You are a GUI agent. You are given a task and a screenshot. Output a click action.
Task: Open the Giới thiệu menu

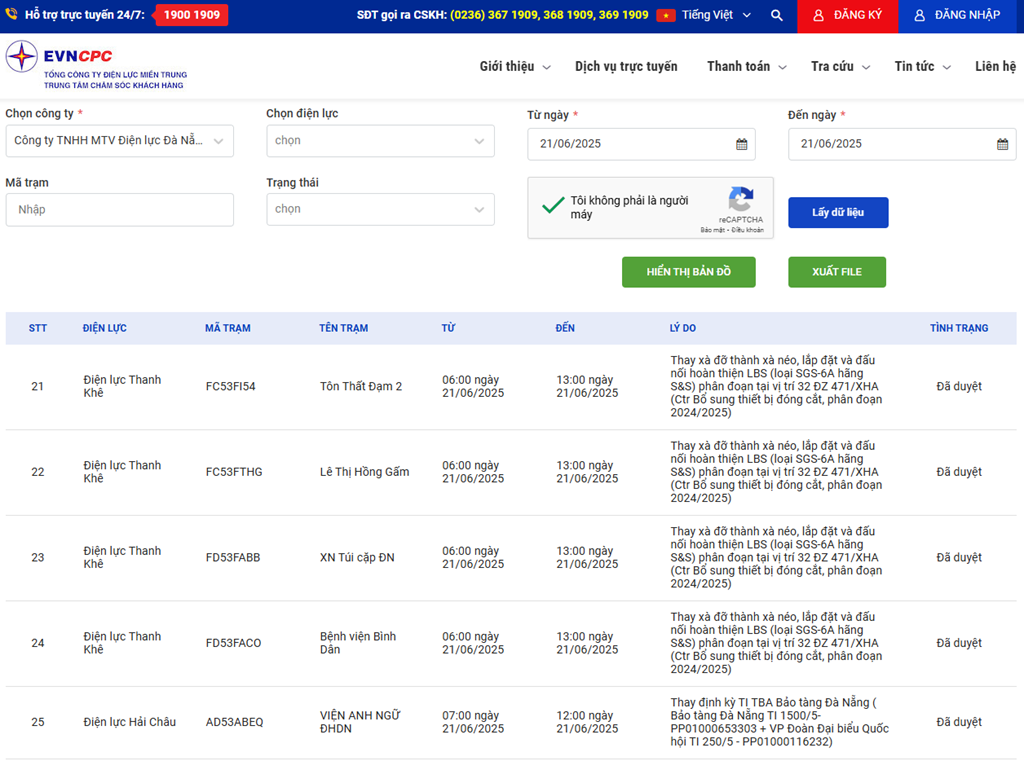pos(514,67)
